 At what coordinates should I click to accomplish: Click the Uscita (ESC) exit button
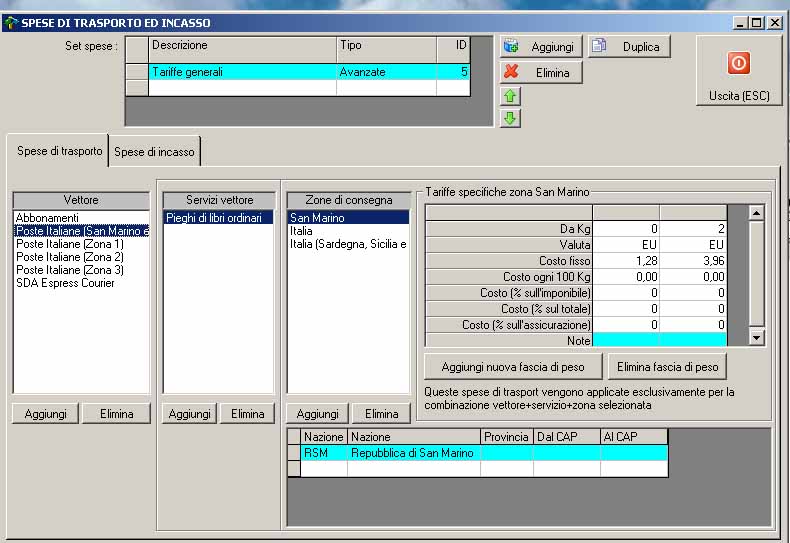pyautogui.click(x=739, y=70)
